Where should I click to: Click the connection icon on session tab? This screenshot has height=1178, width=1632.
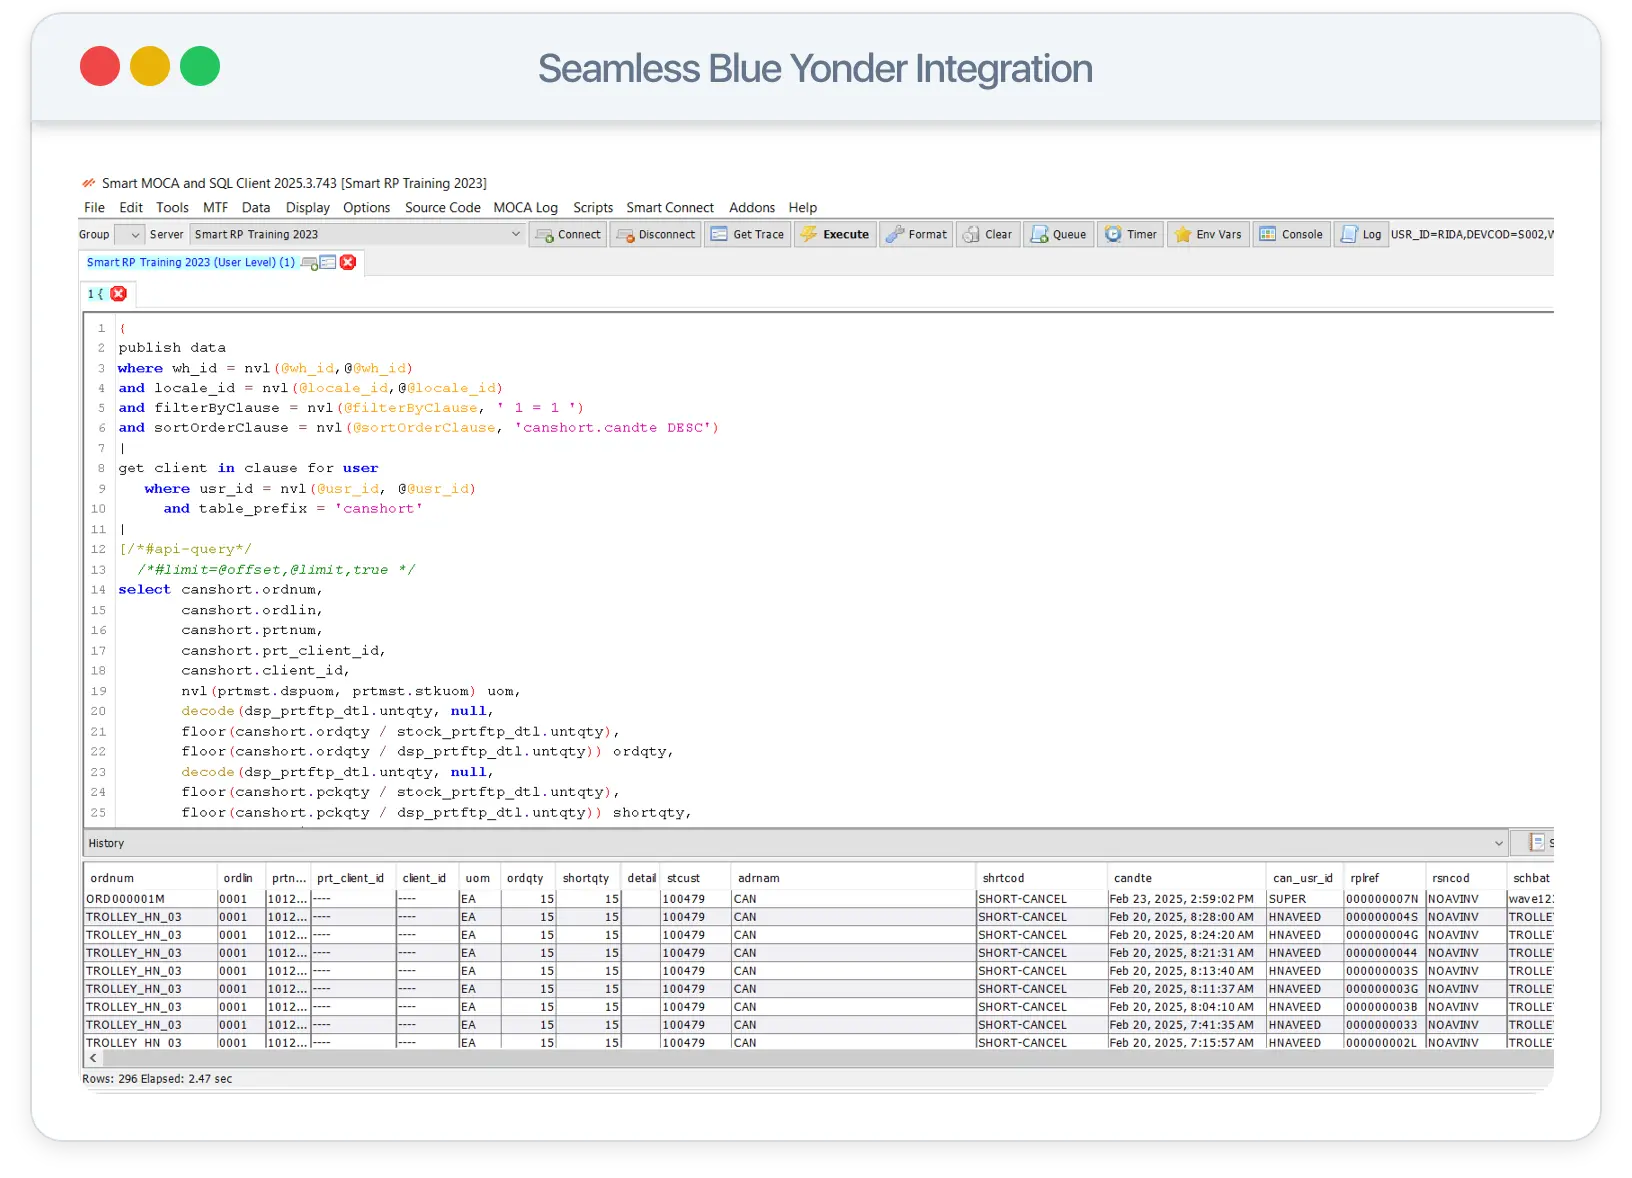309,263
